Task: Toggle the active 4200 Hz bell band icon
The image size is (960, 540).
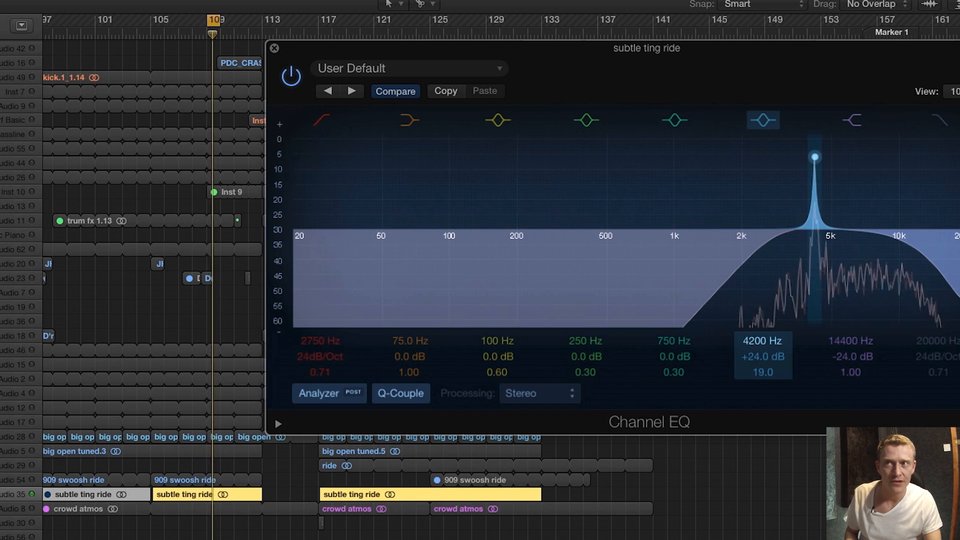Action: (763, 120)
